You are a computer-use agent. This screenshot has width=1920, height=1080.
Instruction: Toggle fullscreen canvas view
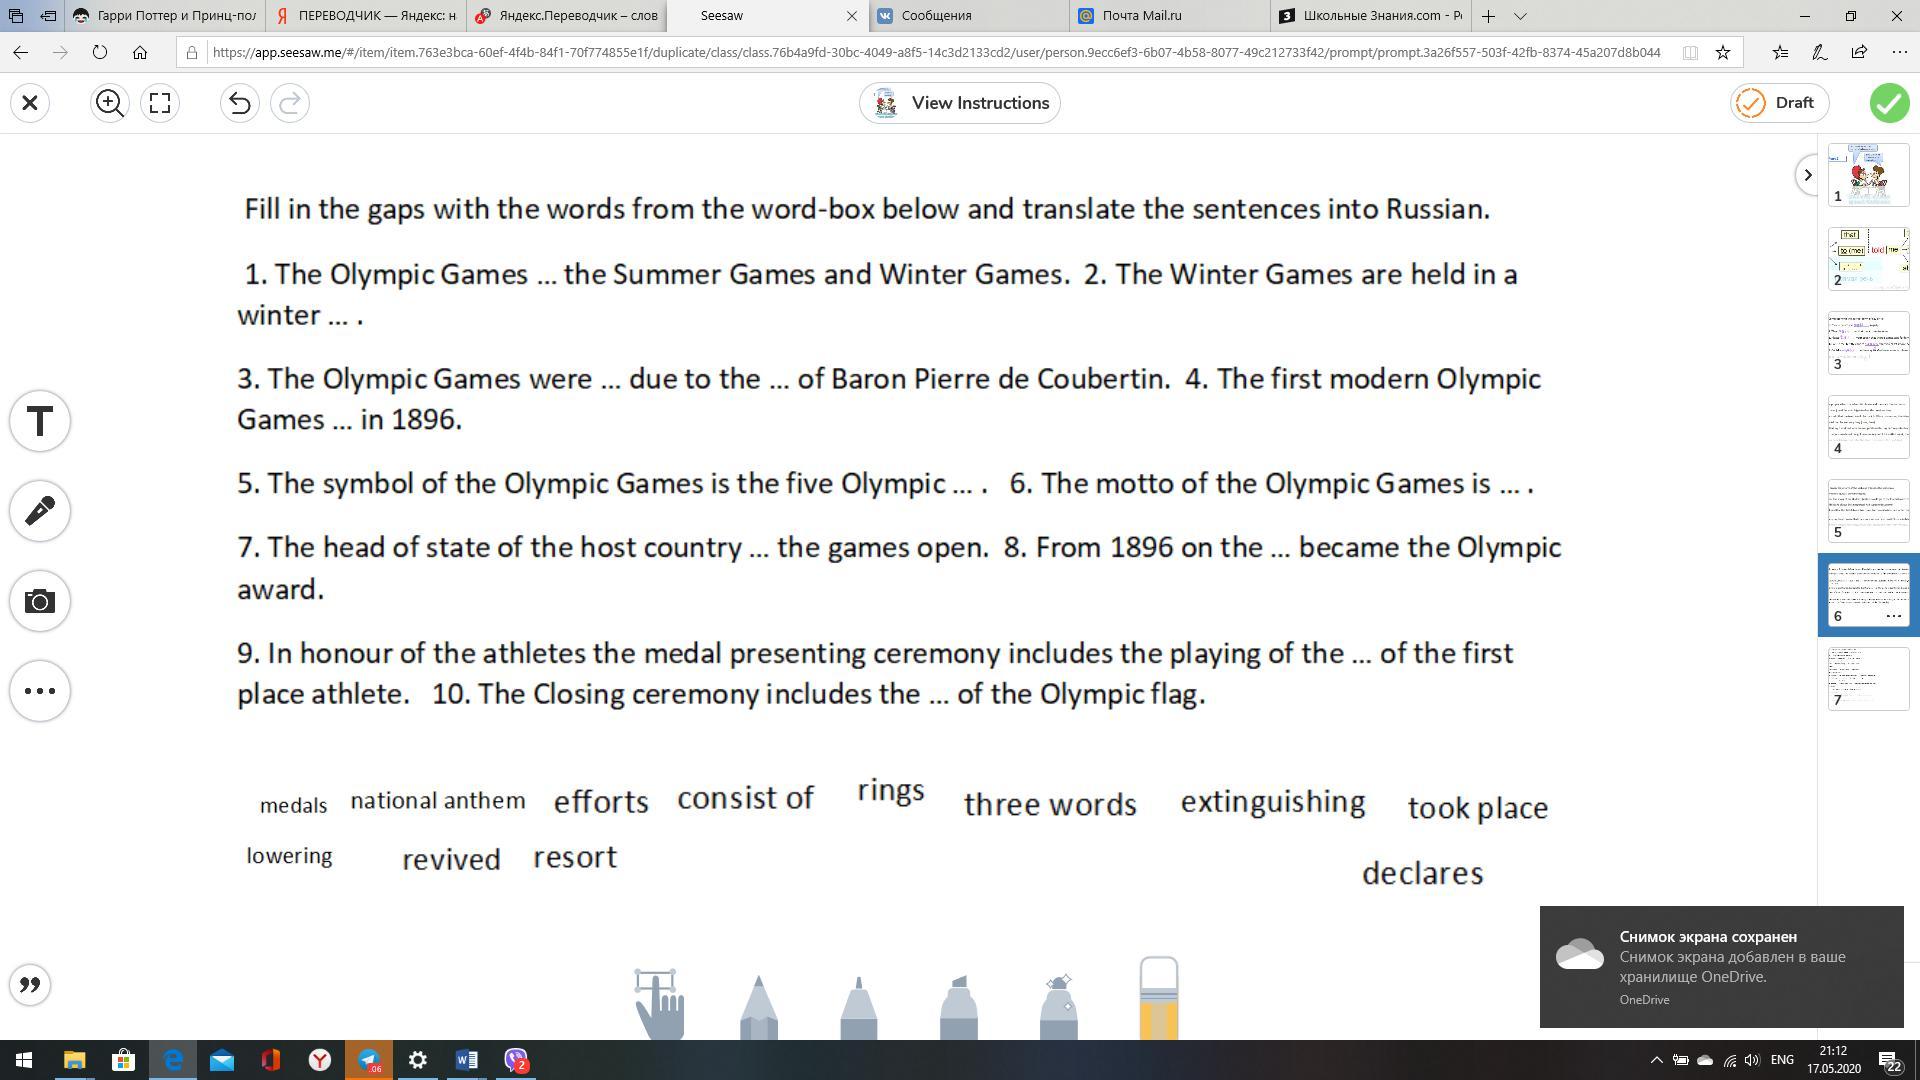click(160, 103)
